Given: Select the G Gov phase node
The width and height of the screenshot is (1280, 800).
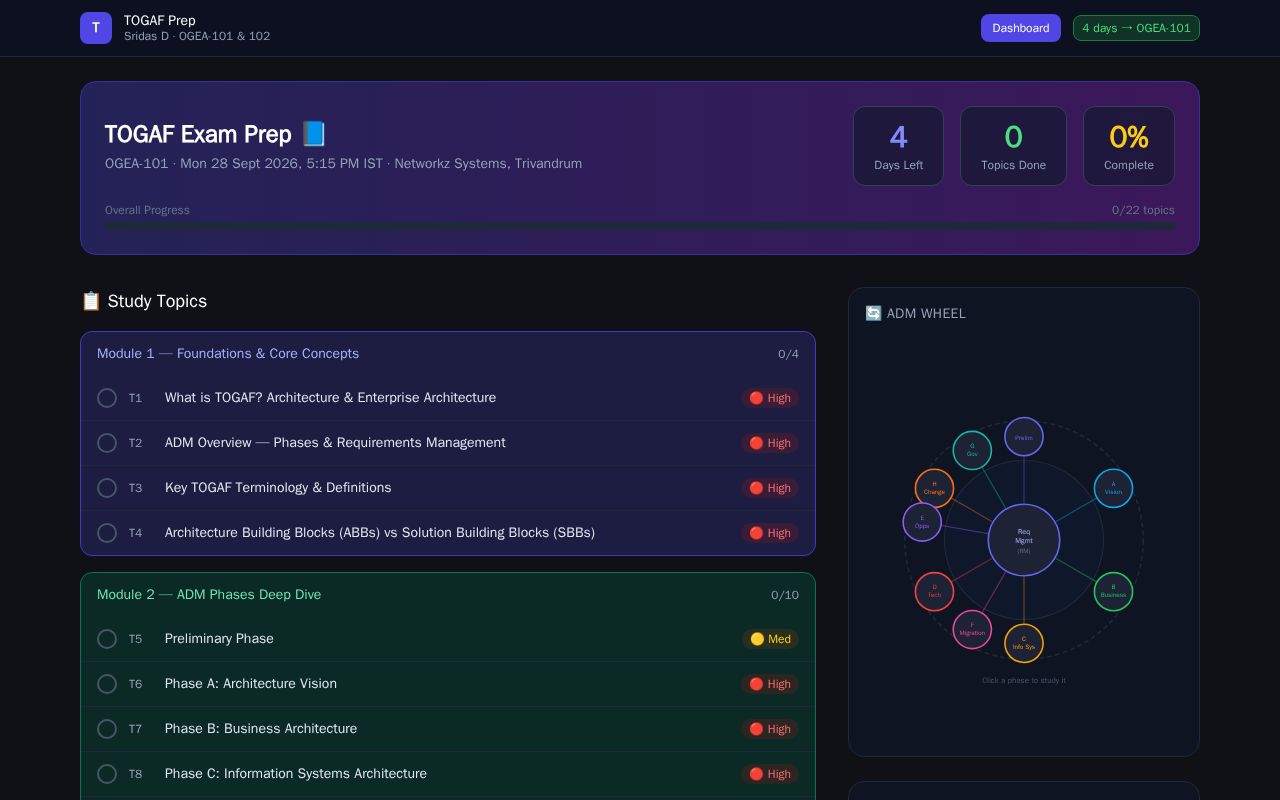Looking at the screenshot, I should pyautogui.click(x=972, y=450).
